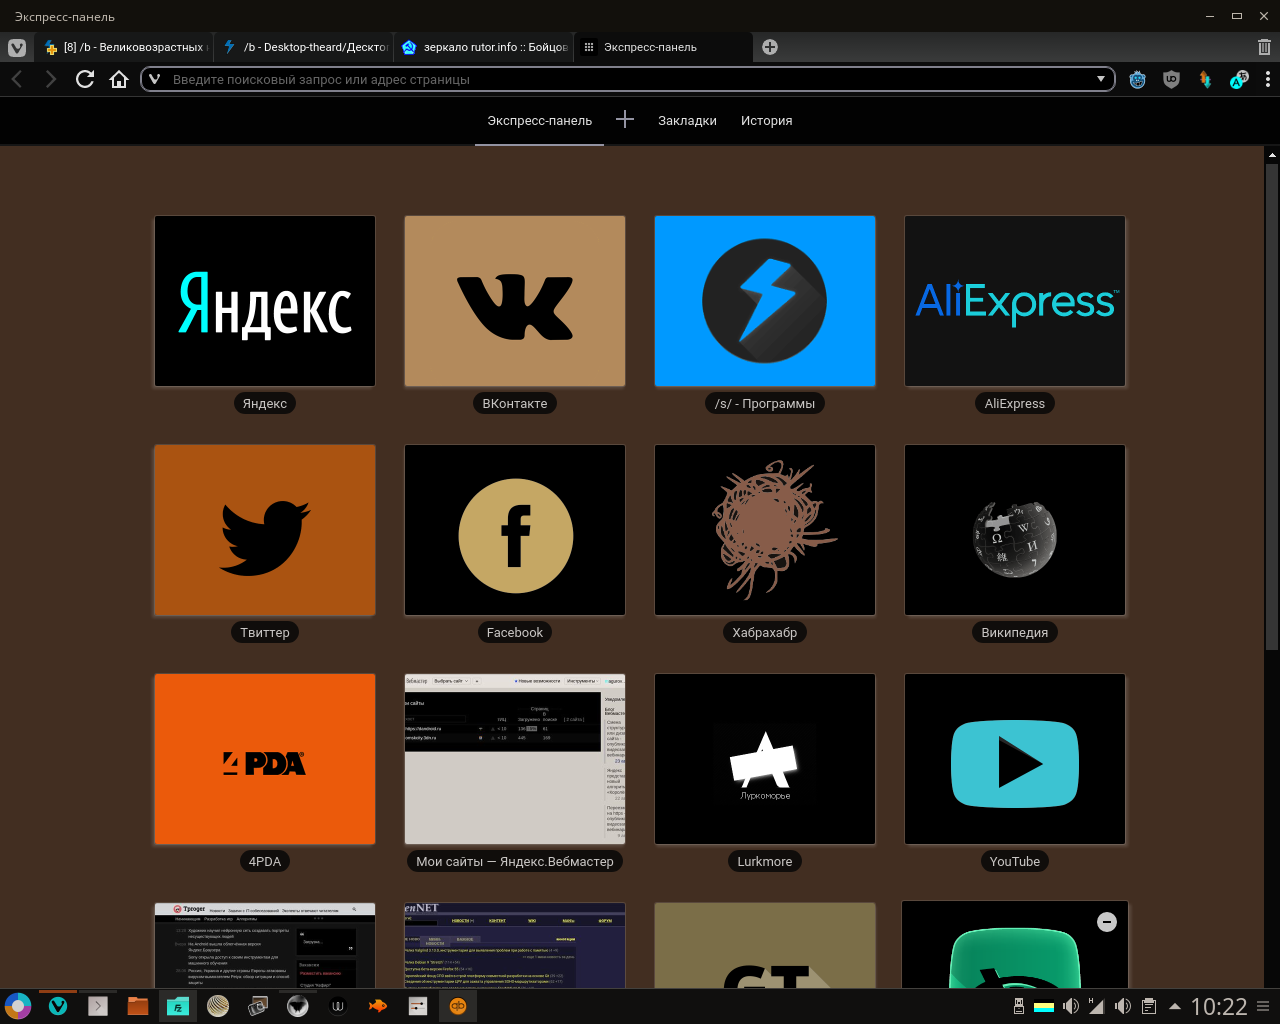Click the orange-teal arrows extension icon
The image size is (1280, 1024).
point(1206,79)
